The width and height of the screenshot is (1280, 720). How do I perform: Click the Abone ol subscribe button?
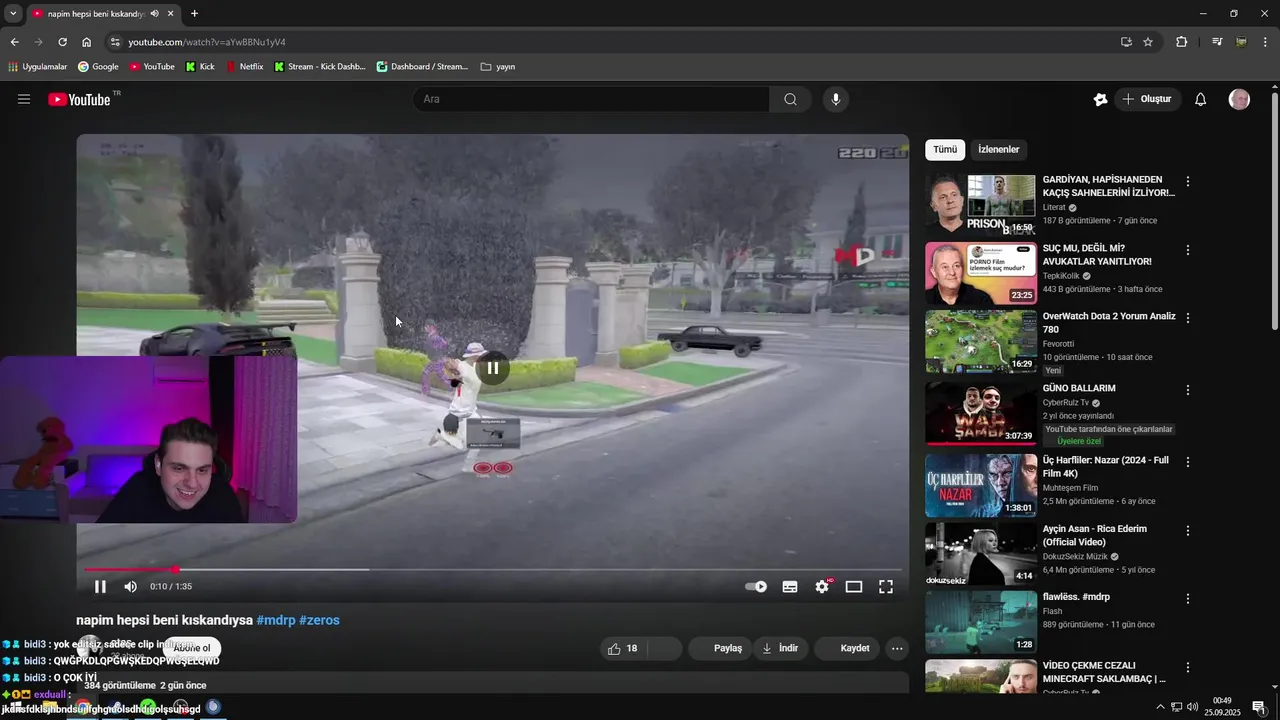[192, 648]
